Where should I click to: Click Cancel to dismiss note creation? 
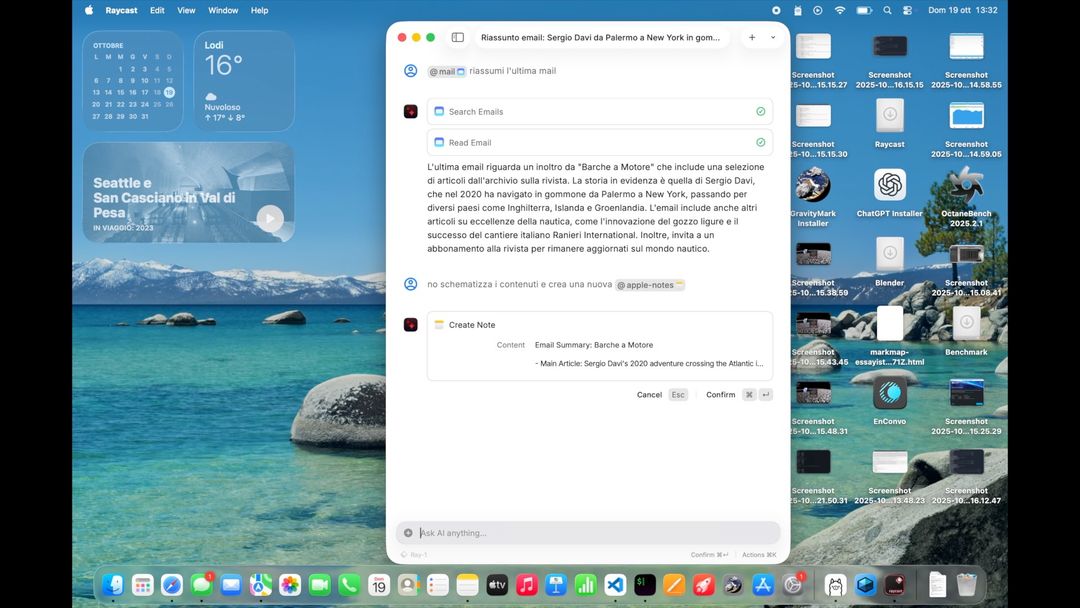pyautogui.click(x=649, y=395)
